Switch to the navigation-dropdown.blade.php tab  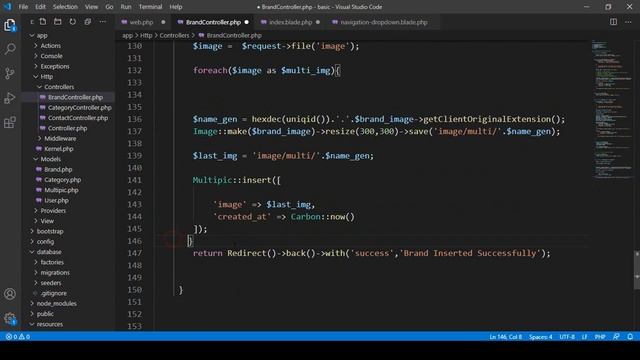[x=384, y=22]
